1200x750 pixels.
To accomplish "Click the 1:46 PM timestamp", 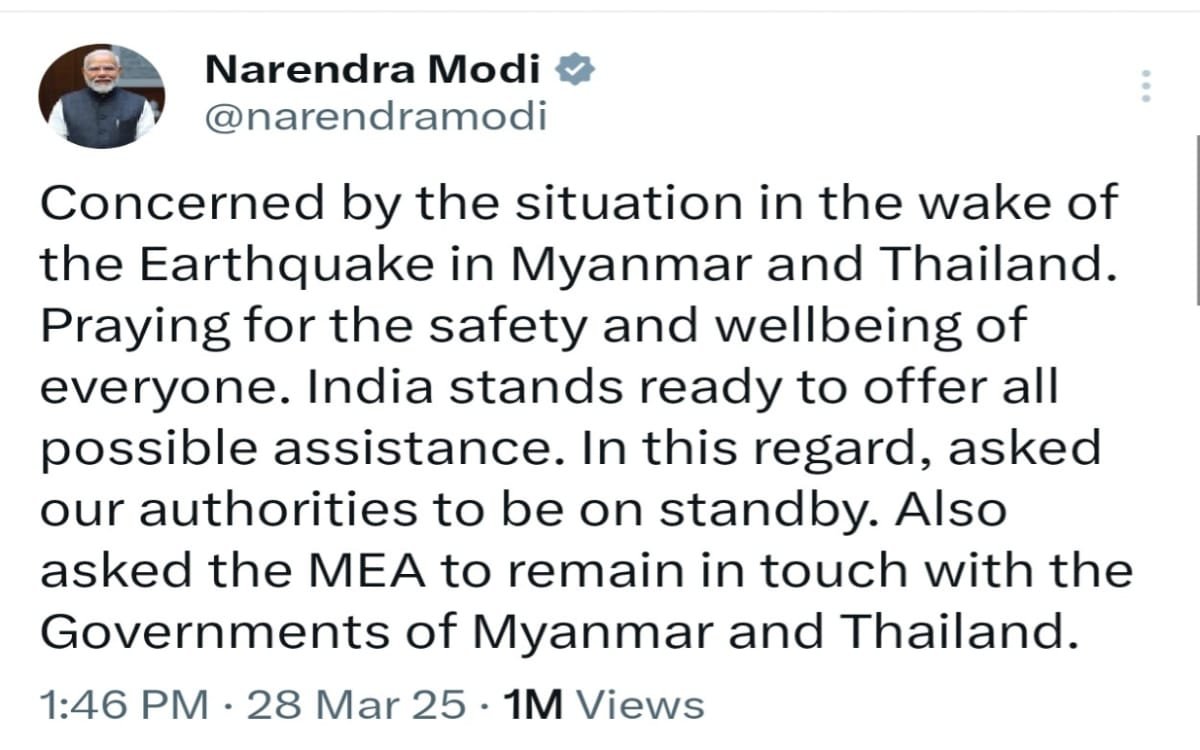I will [x=124, y=706].
